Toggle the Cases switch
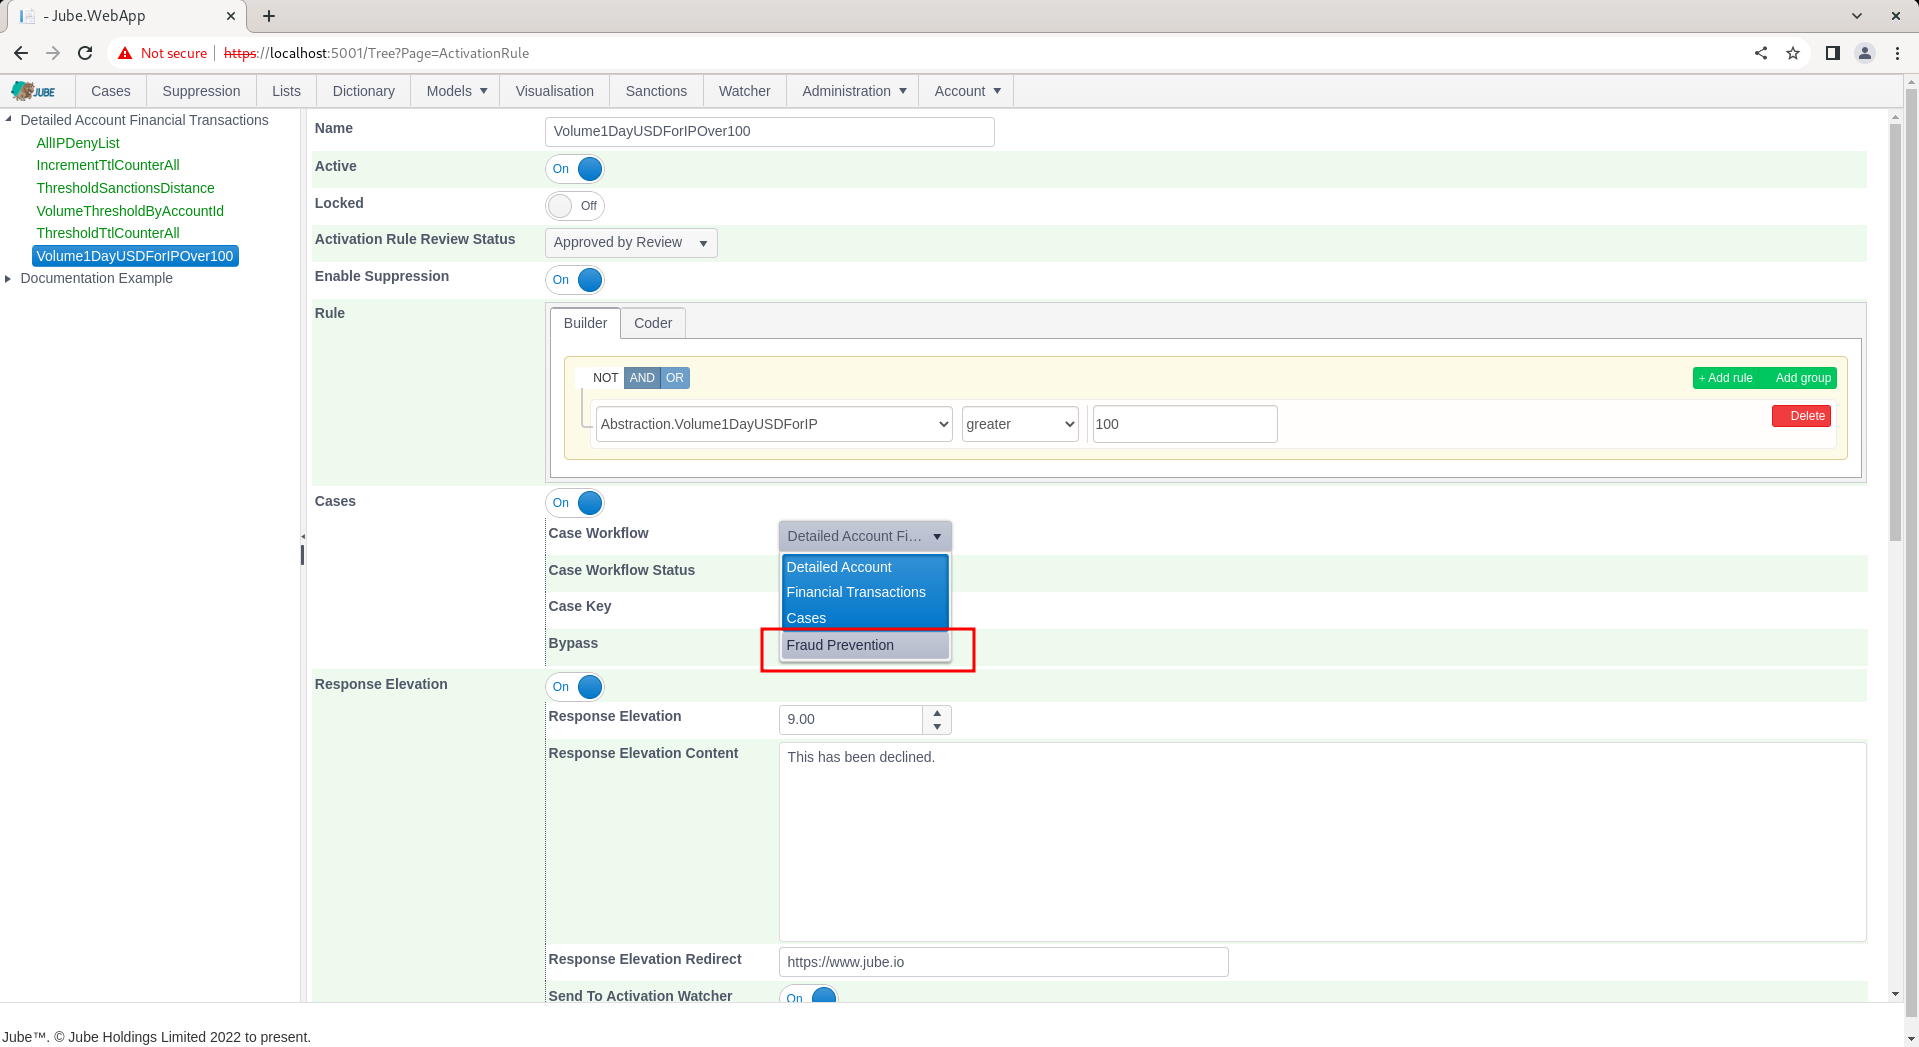 (x=575, y=503)
